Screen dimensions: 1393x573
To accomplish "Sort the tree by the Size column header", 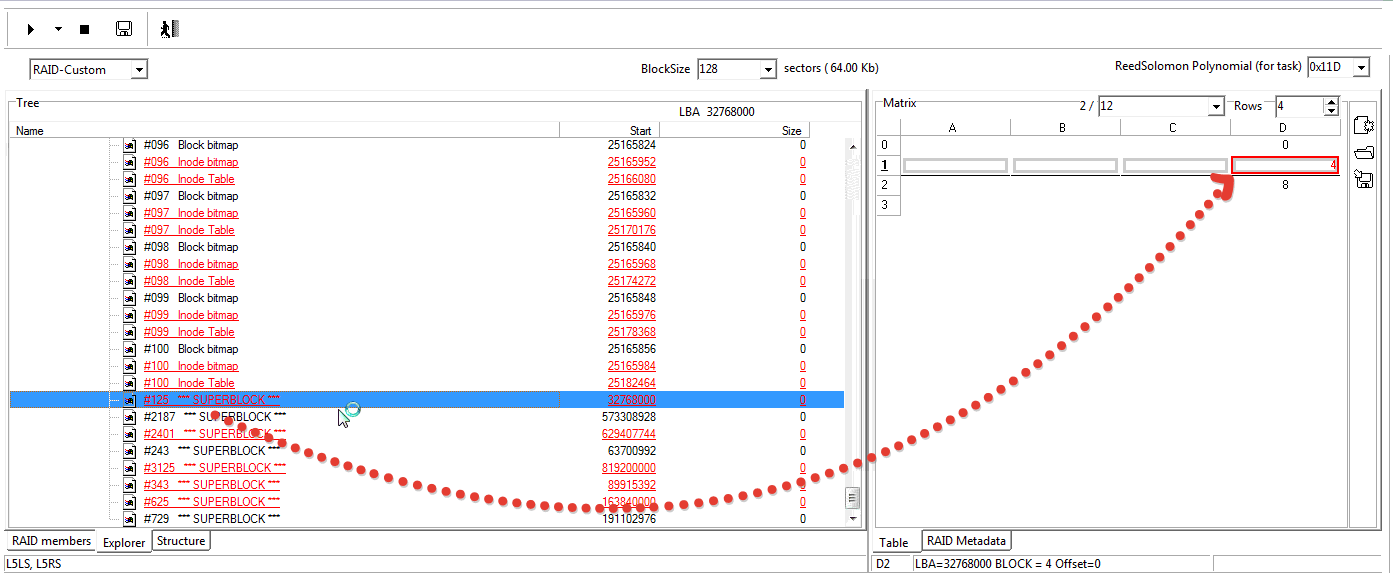I will click(733, 130).
